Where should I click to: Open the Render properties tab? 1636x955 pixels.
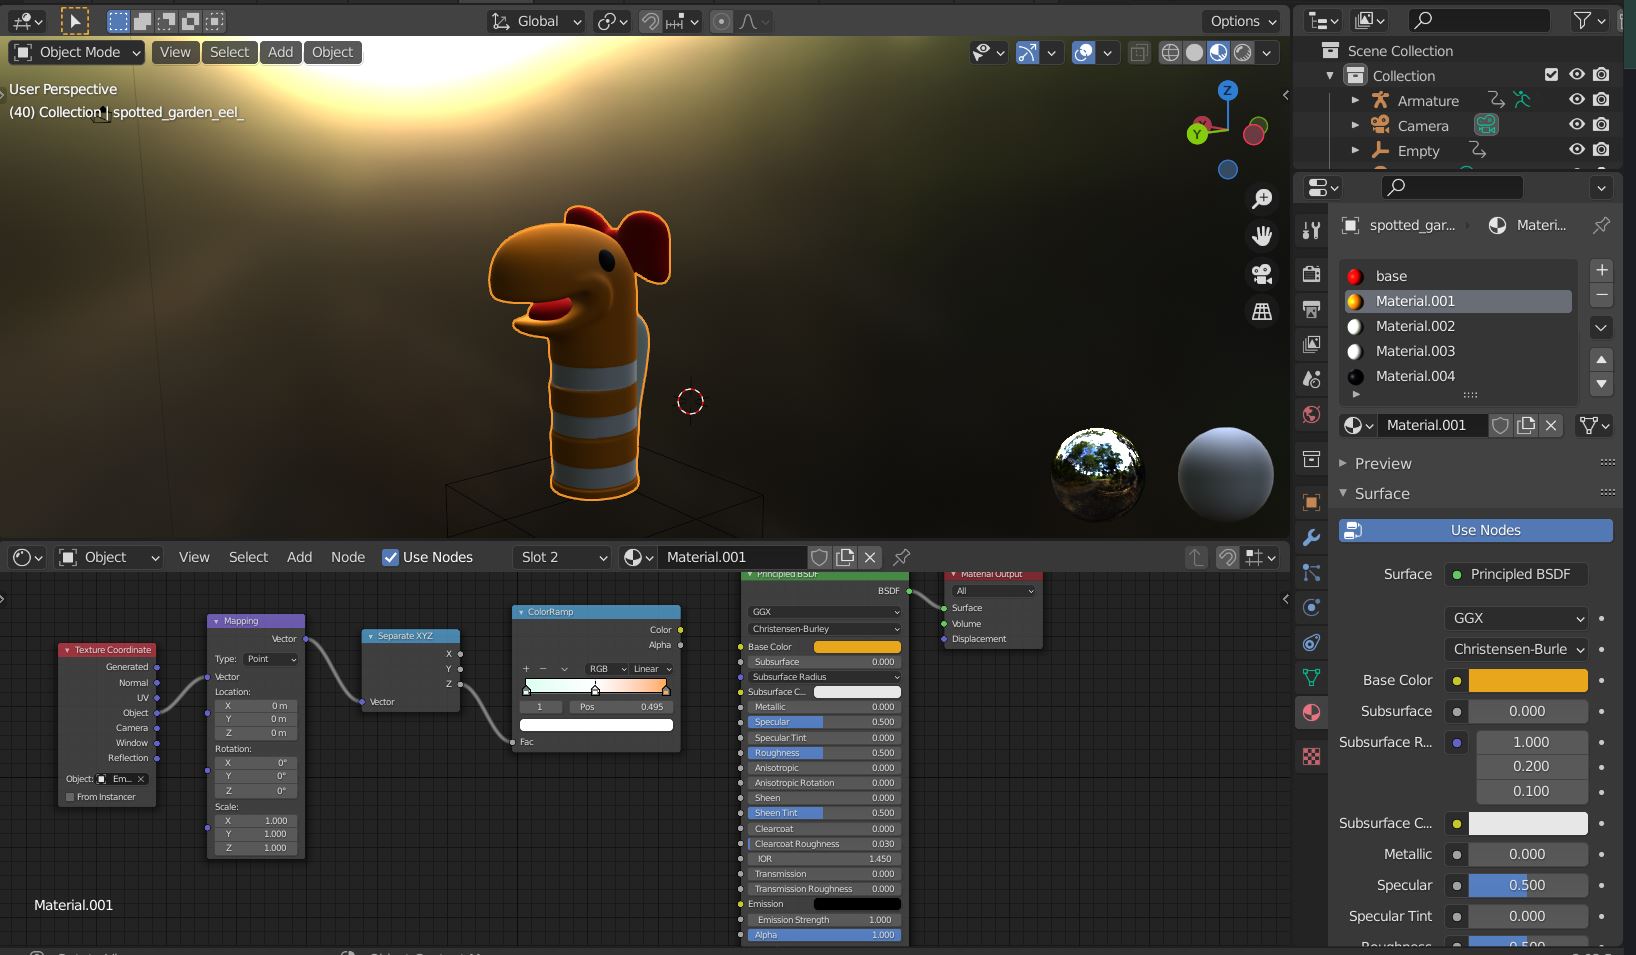point(1312,273)
